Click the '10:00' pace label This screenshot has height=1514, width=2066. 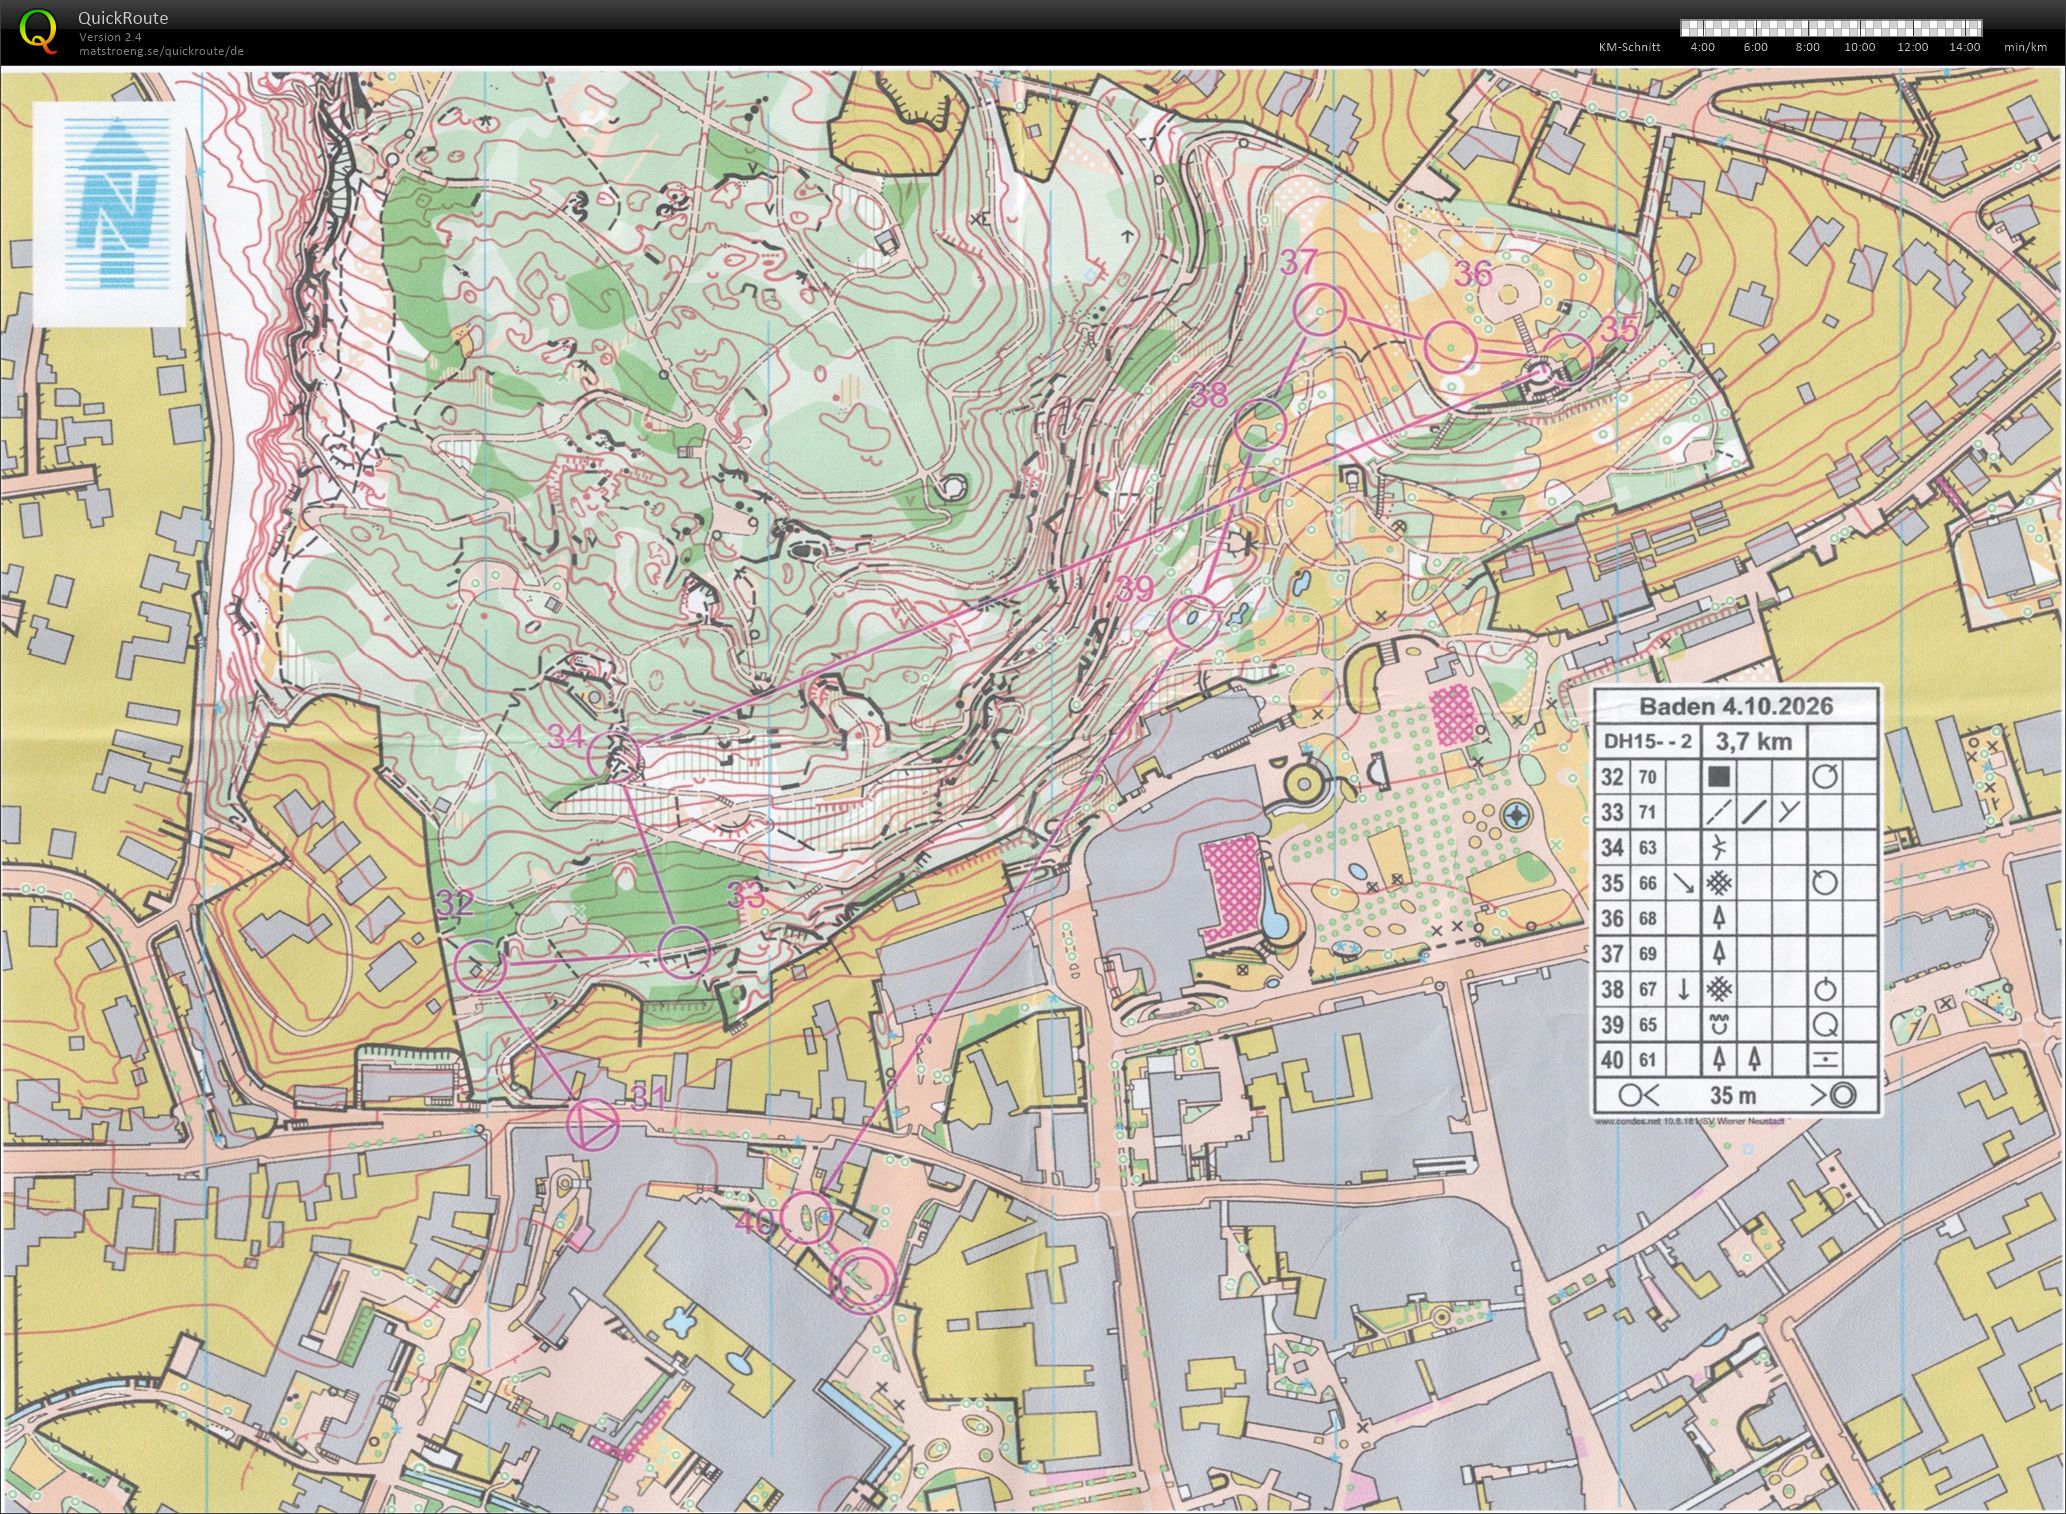(1860, 47)
